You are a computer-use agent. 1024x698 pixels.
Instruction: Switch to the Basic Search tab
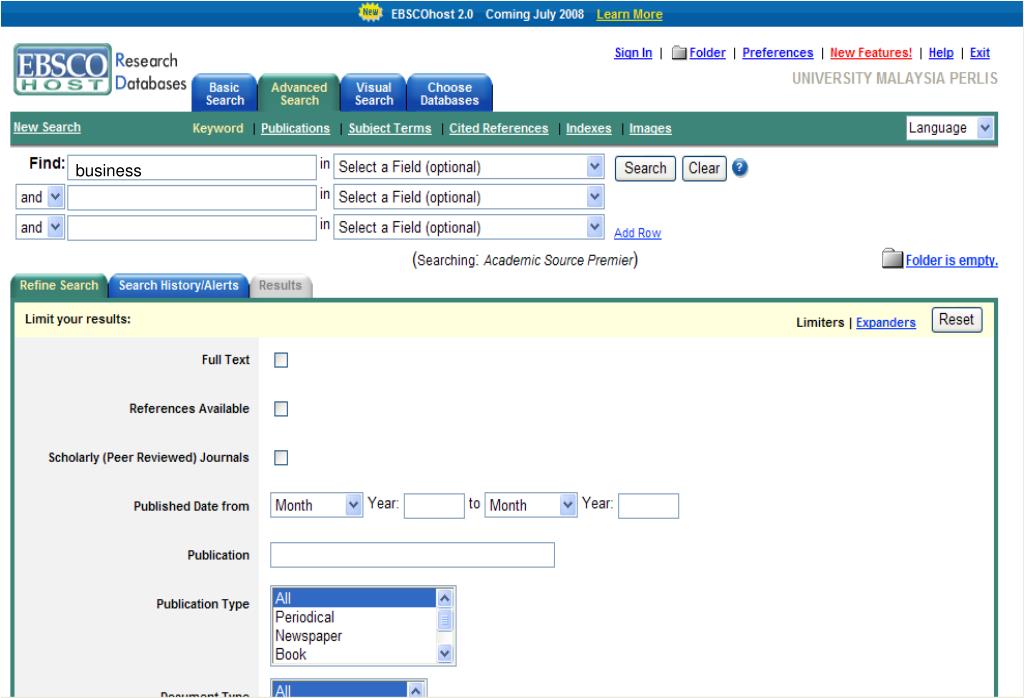point(225,93)
